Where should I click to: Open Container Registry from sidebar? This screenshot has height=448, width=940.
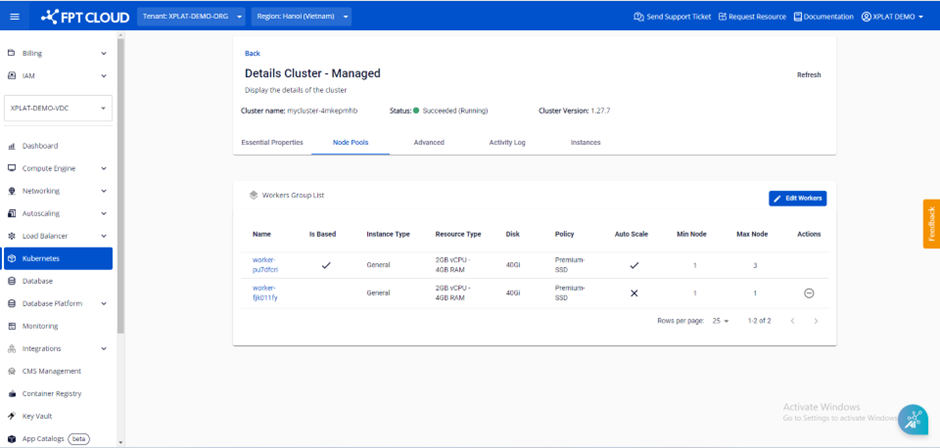[x=51, y=393]
